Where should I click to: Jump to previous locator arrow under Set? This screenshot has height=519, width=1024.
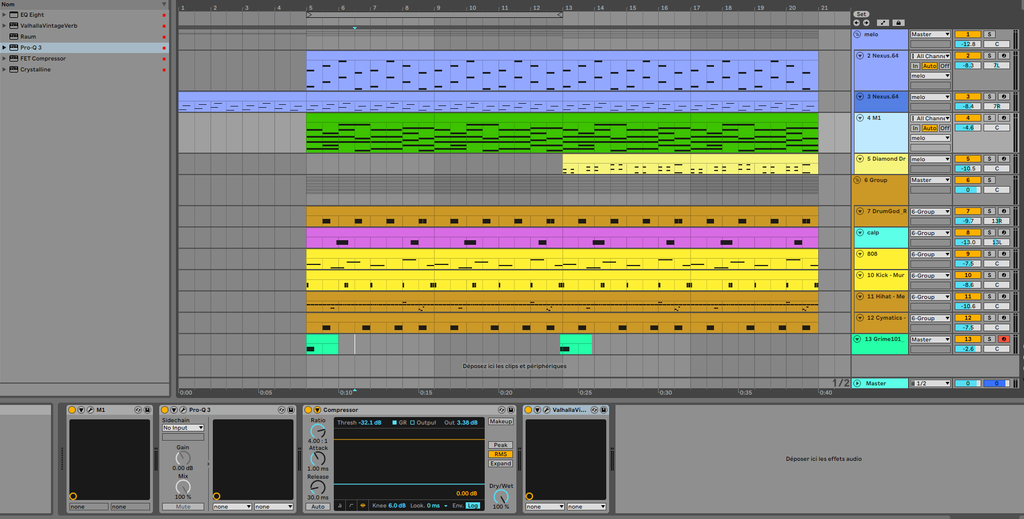(x=856, y=23)
